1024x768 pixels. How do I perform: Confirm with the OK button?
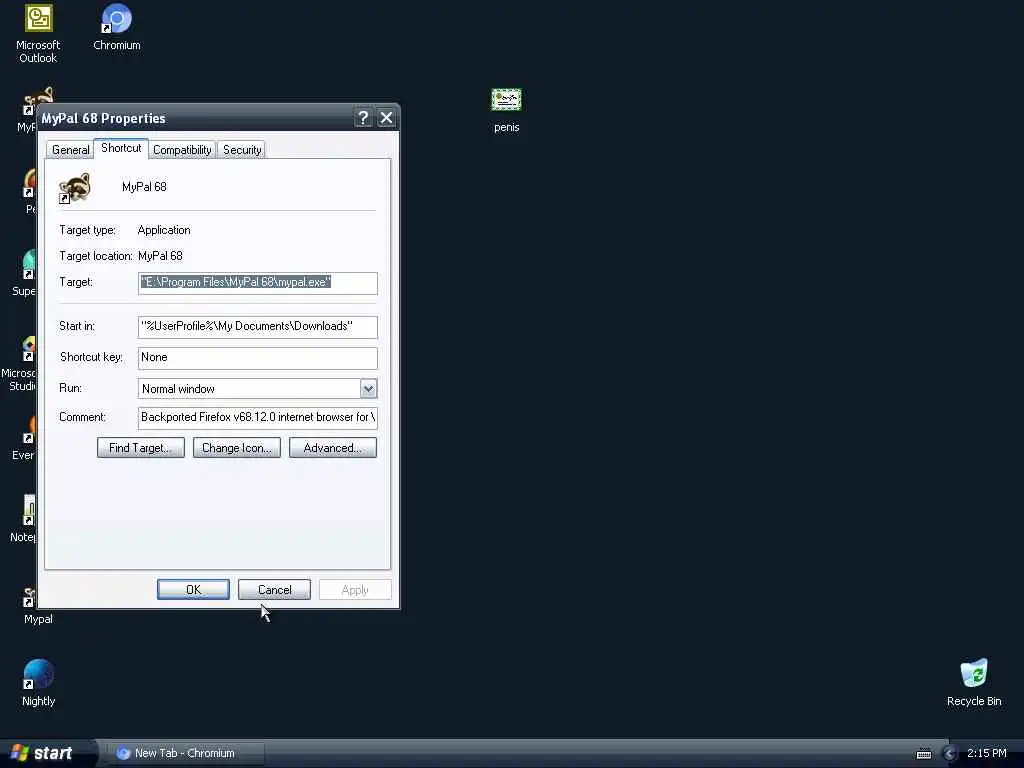tap(193, 590)
